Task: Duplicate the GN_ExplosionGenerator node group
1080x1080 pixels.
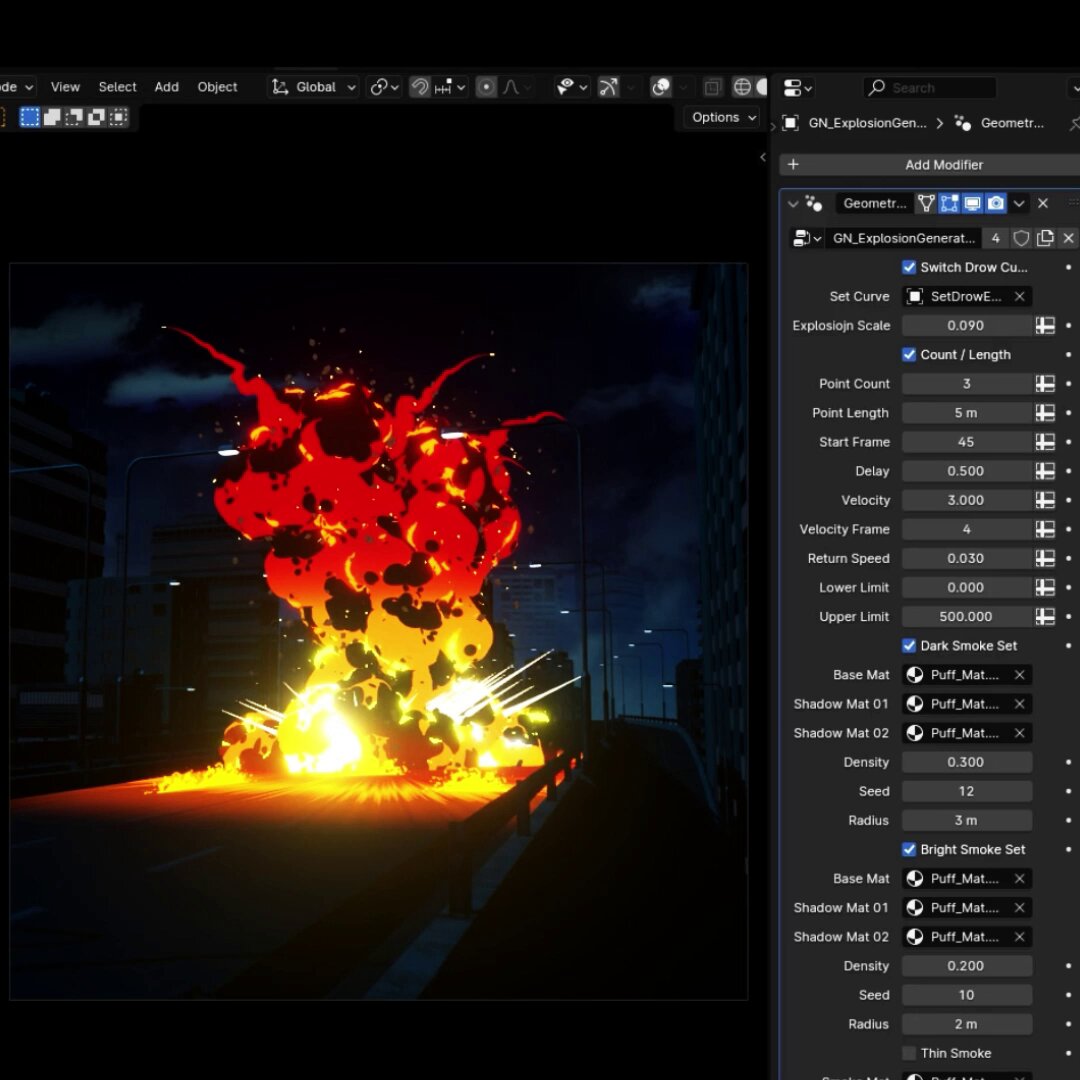Action: point(1045,238)
